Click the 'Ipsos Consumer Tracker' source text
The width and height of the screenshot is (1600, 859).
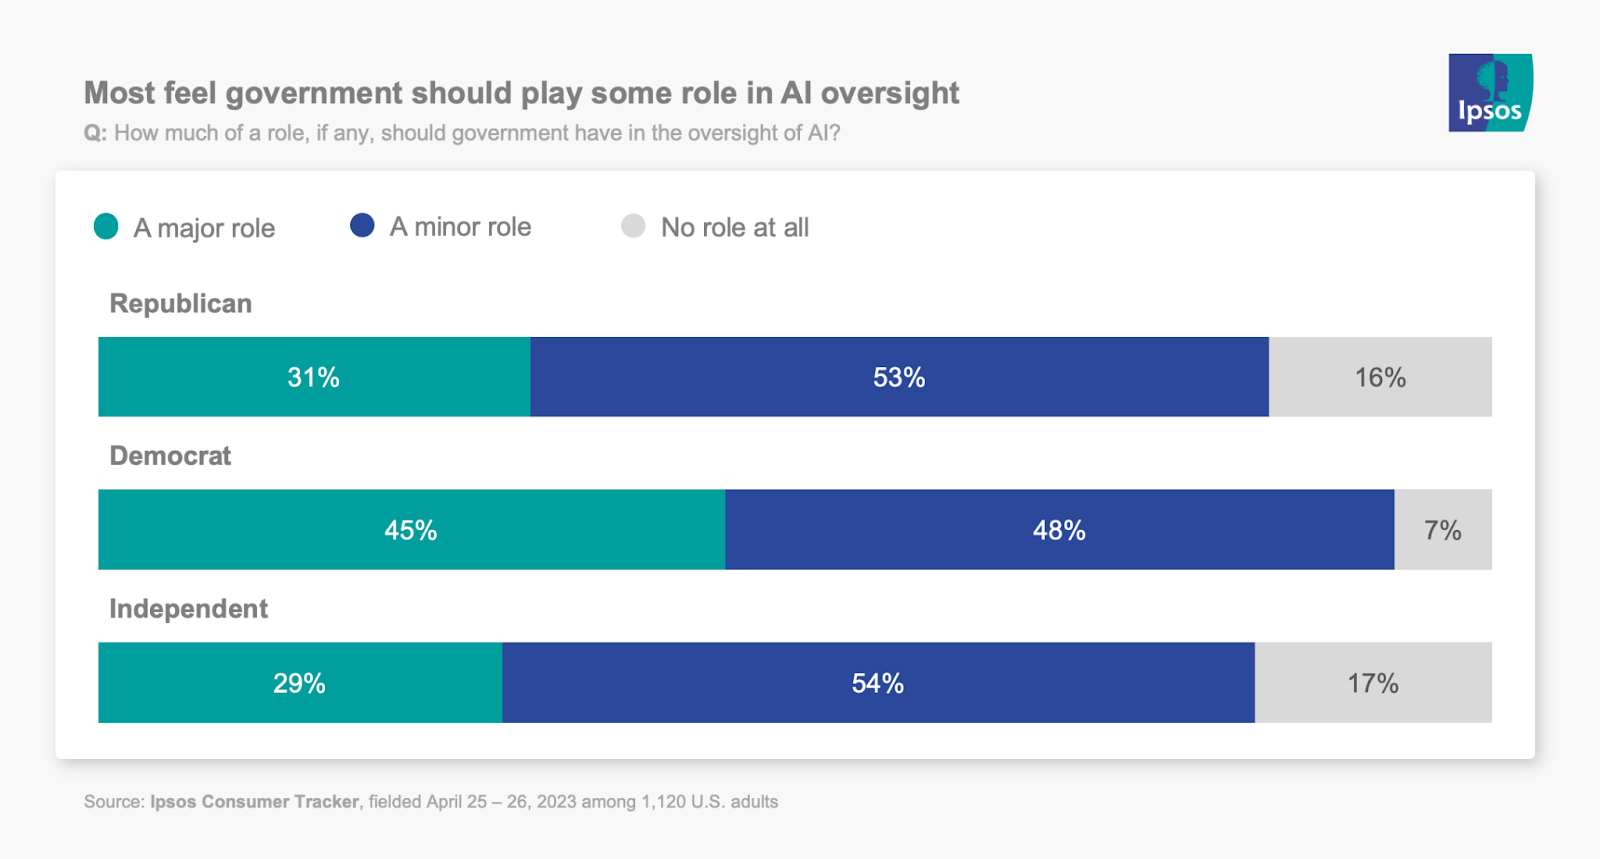click(x=254, y=802)
